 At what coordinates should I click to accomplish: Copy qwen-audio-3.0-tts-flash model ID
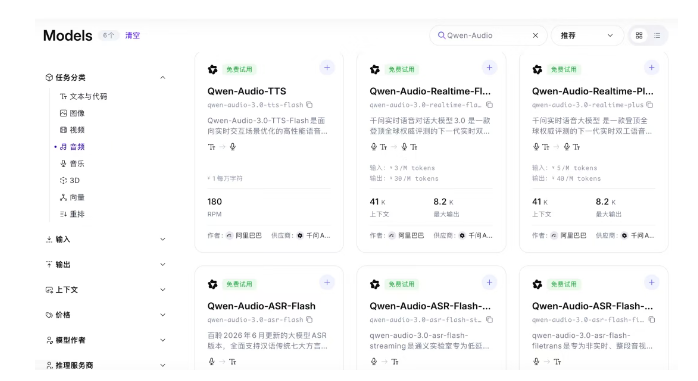[x=309, y=105]
